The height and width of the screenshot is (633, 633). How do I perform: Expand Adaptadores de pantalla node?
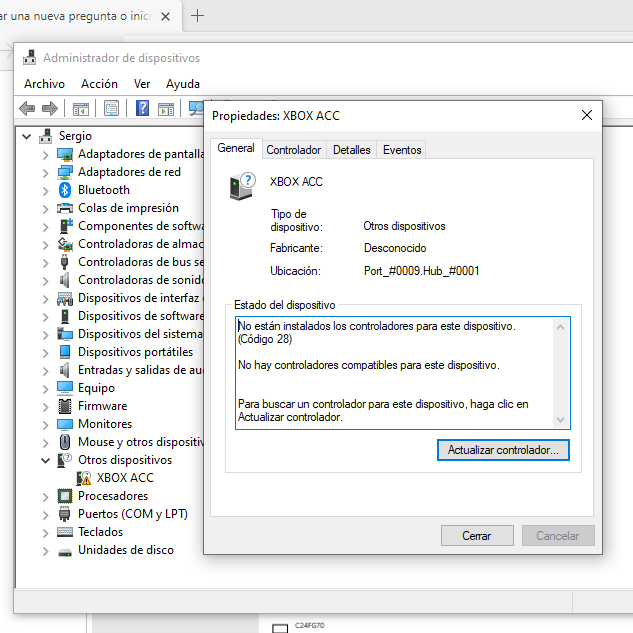(x=46, y=155)
